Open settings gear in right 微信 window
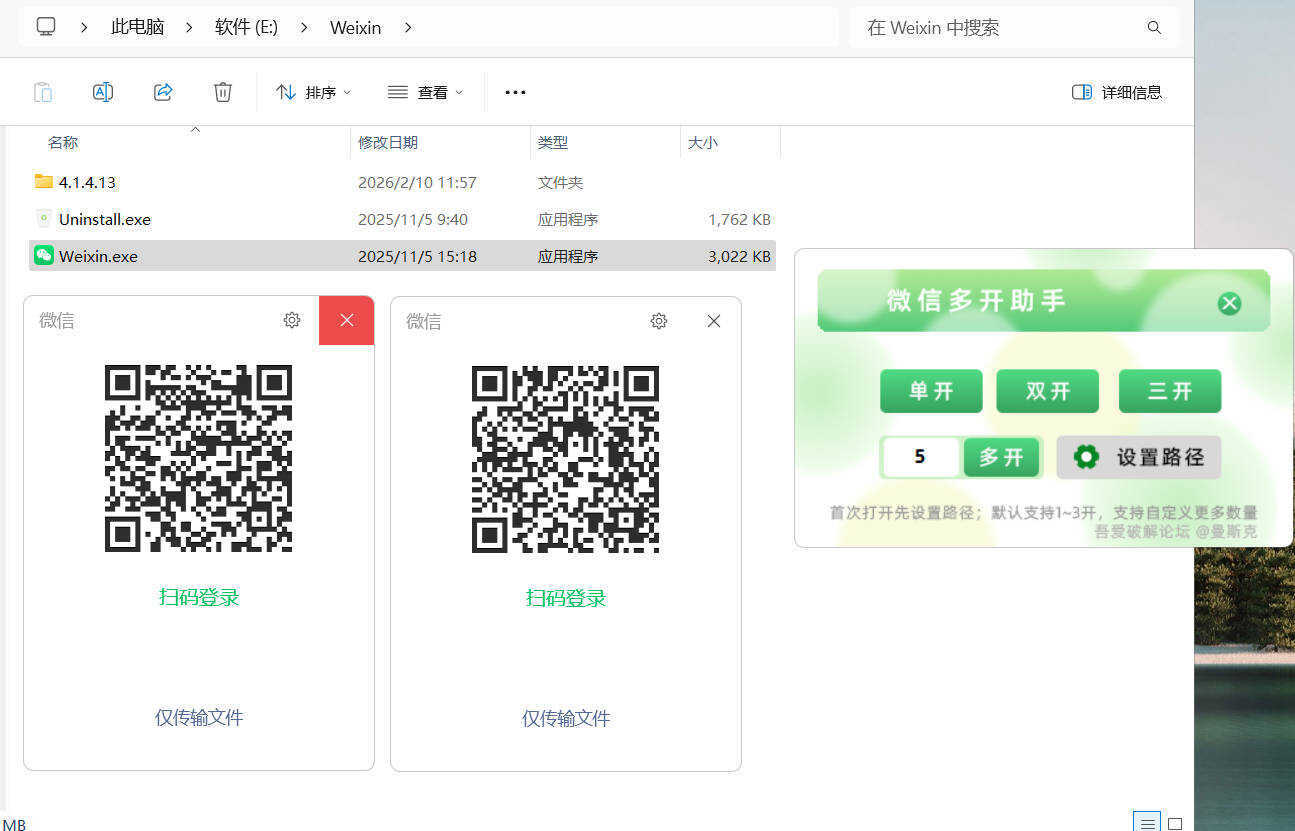 click(x=659, y=321)
